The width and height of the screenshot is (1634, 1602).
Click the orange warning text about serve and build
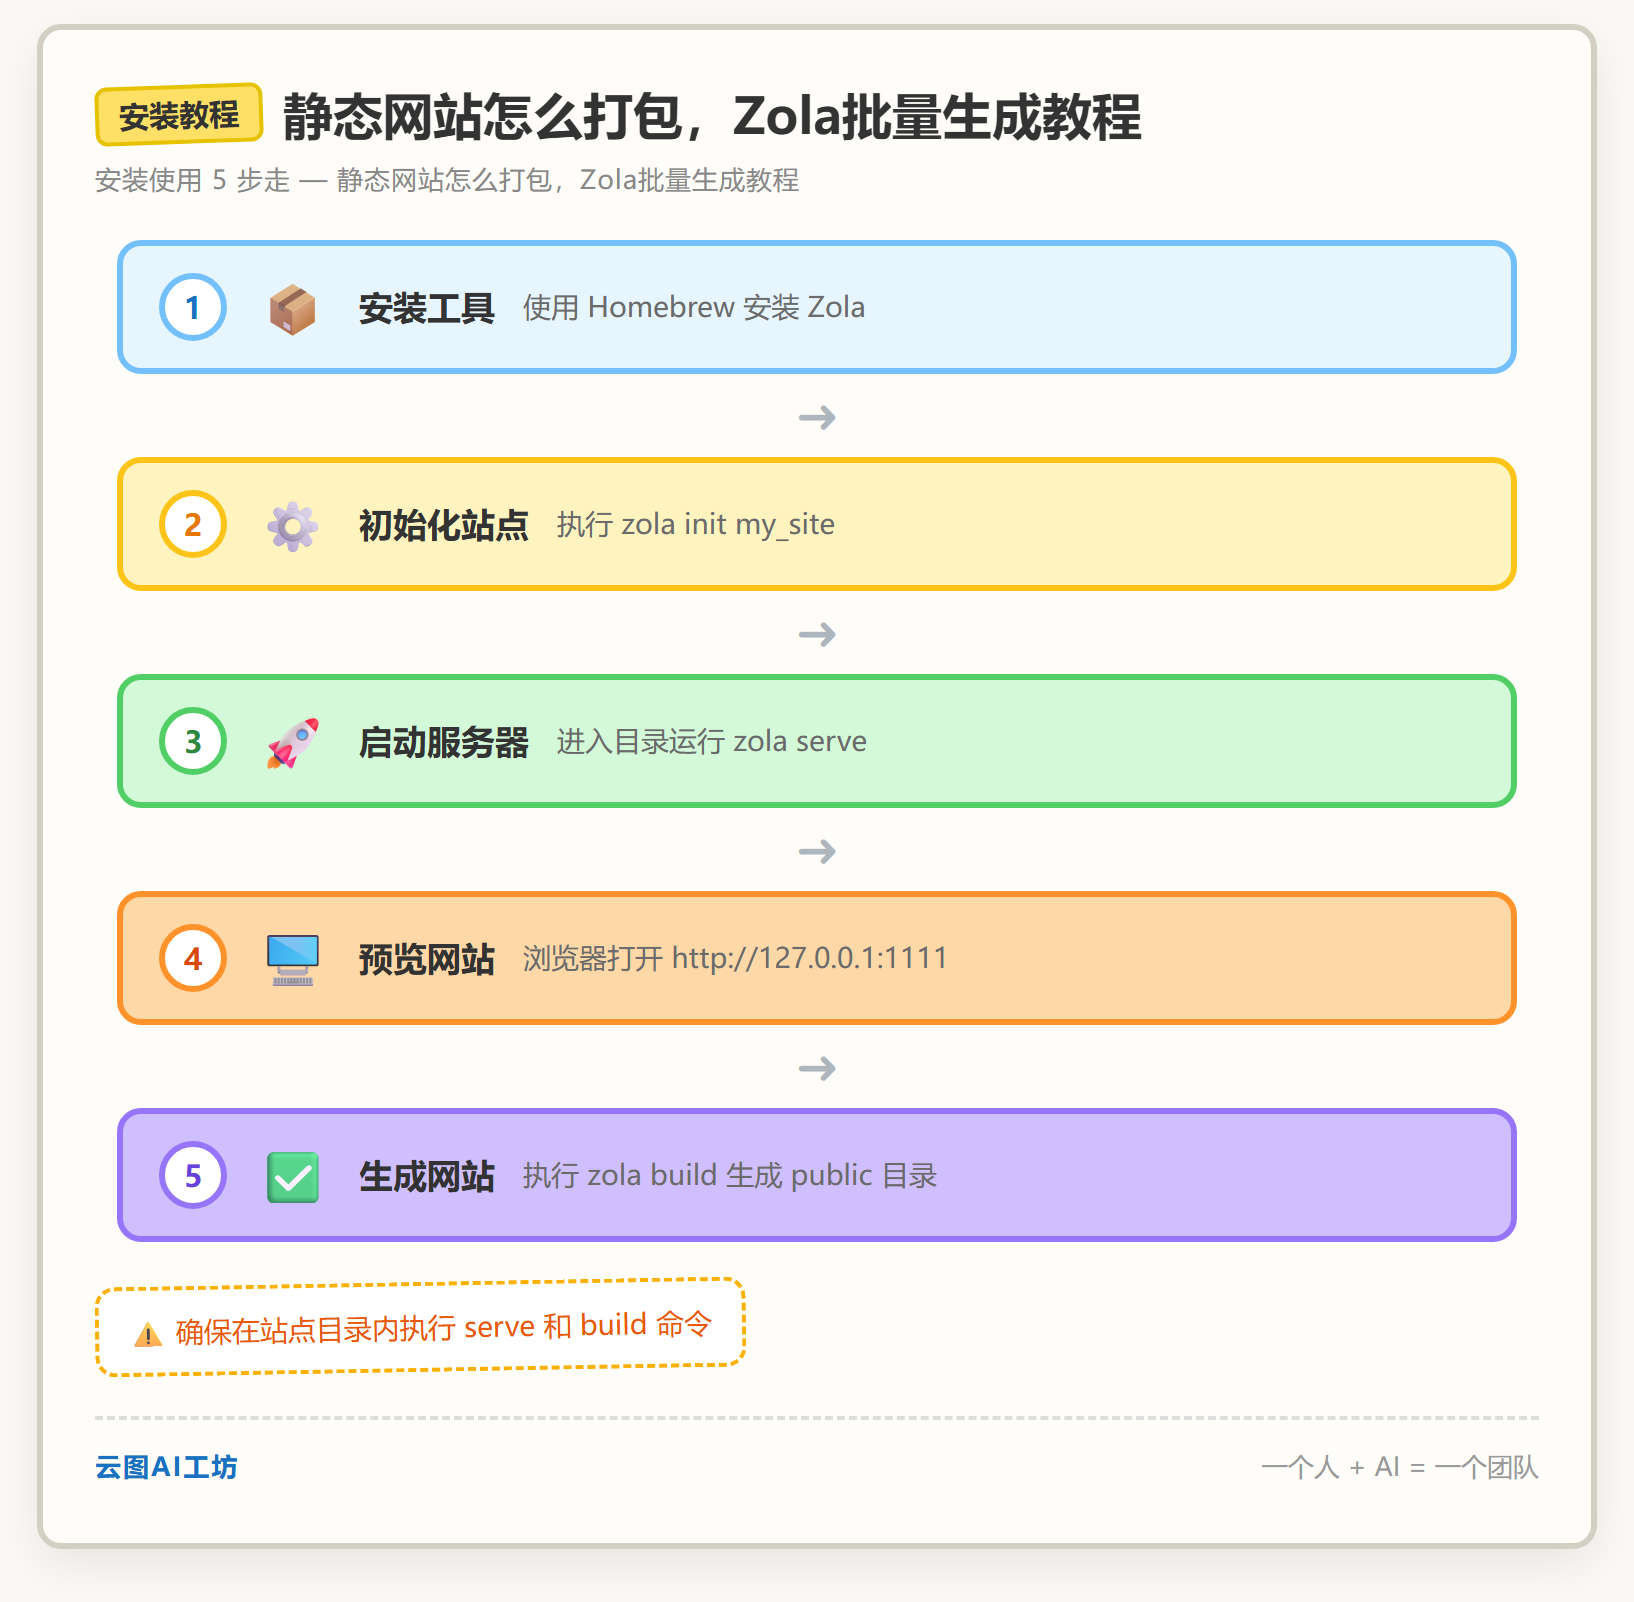444,1327
